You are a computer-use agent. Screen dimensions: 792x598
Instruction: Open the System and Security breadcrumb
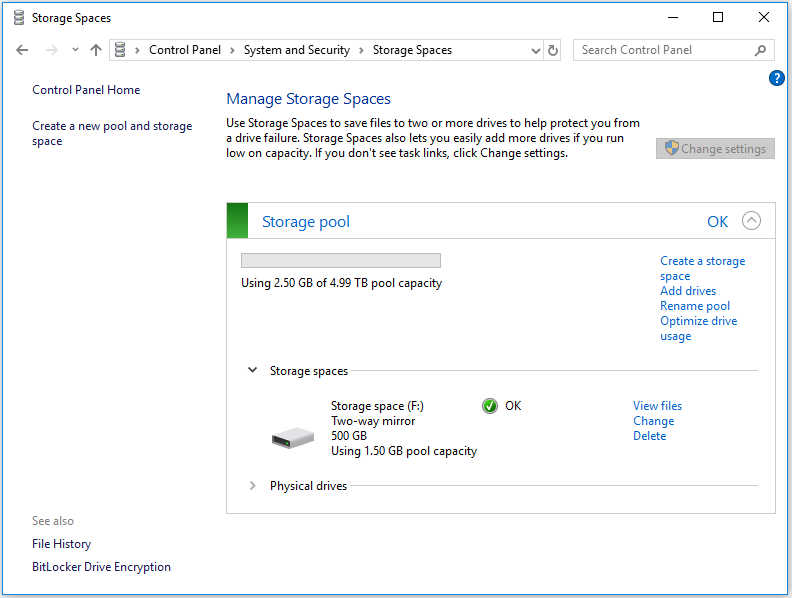click(x=296, y=50)
